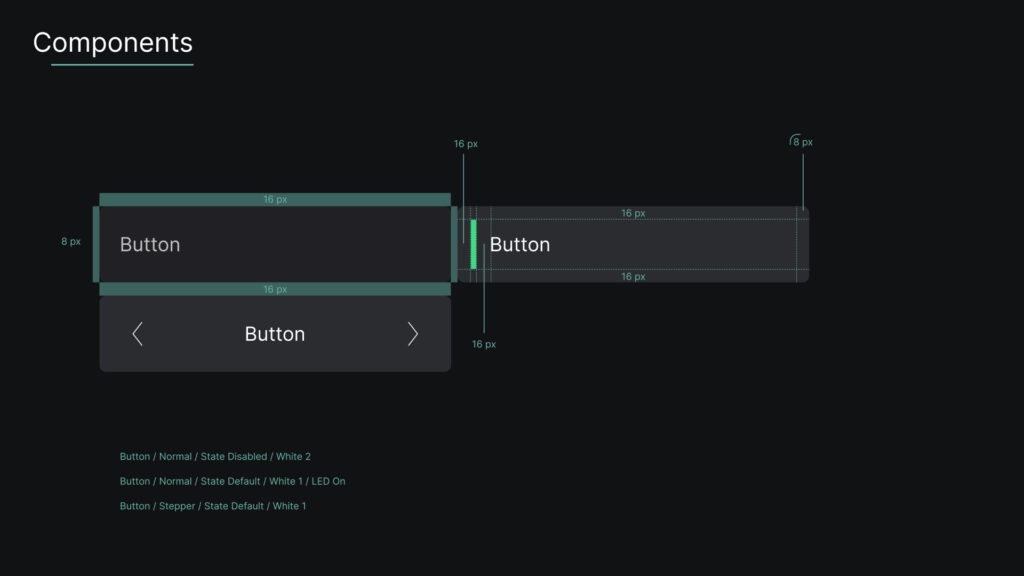The width and height of the screenshot is (1024, 576).
Task: Click the left chevron on stepper button
Action: point(137,334)
